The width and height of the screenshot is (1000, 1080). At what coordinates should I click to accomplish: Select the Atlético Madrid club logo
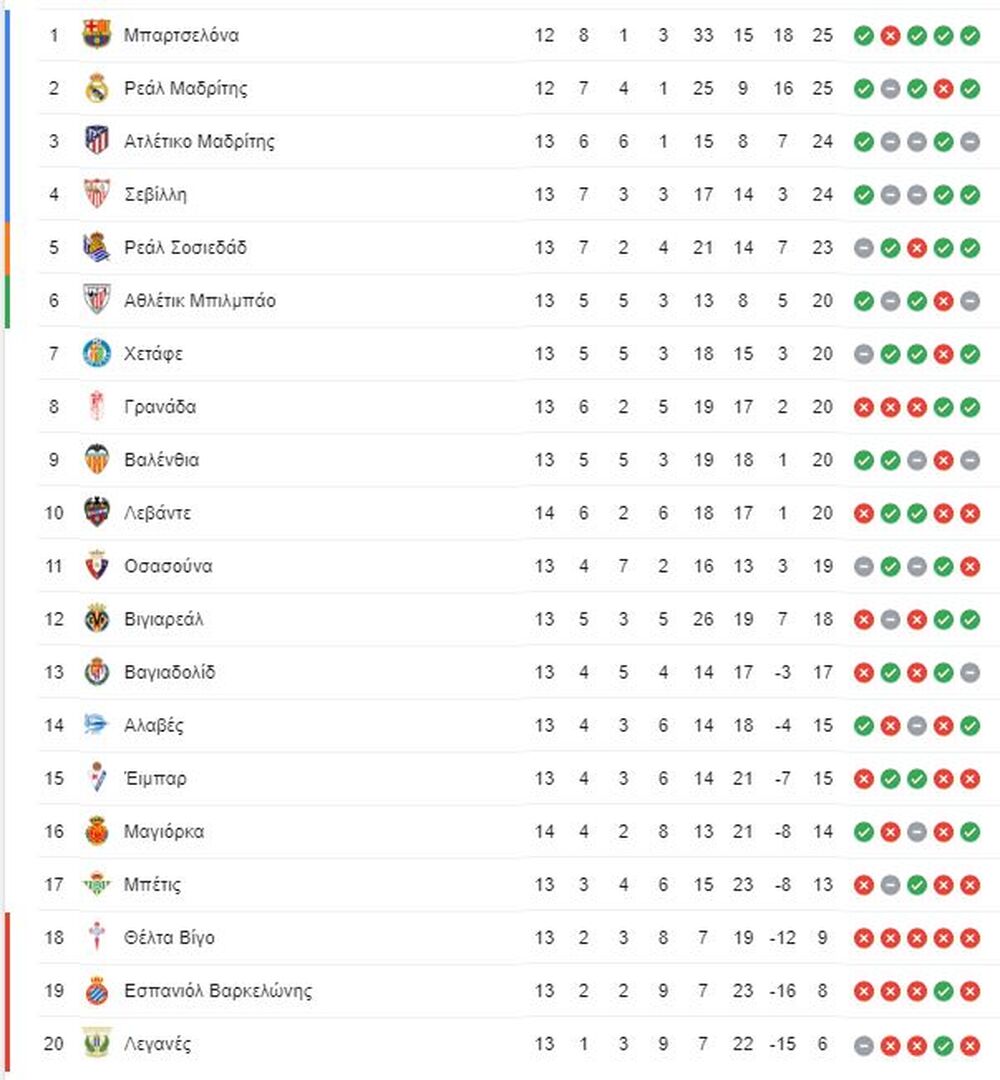tap(96, 140)
